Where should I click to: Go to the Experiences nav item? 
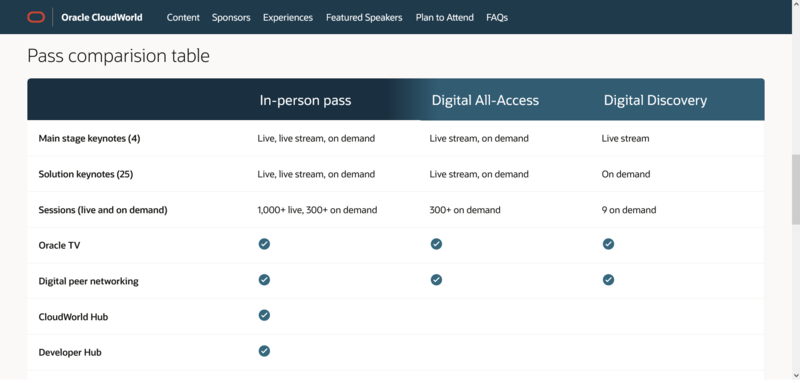tap(288, 17)
